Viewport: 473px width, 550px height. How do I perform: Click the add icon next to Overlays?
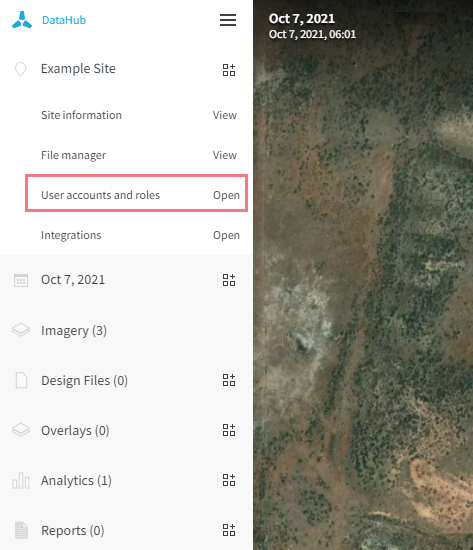229,430
